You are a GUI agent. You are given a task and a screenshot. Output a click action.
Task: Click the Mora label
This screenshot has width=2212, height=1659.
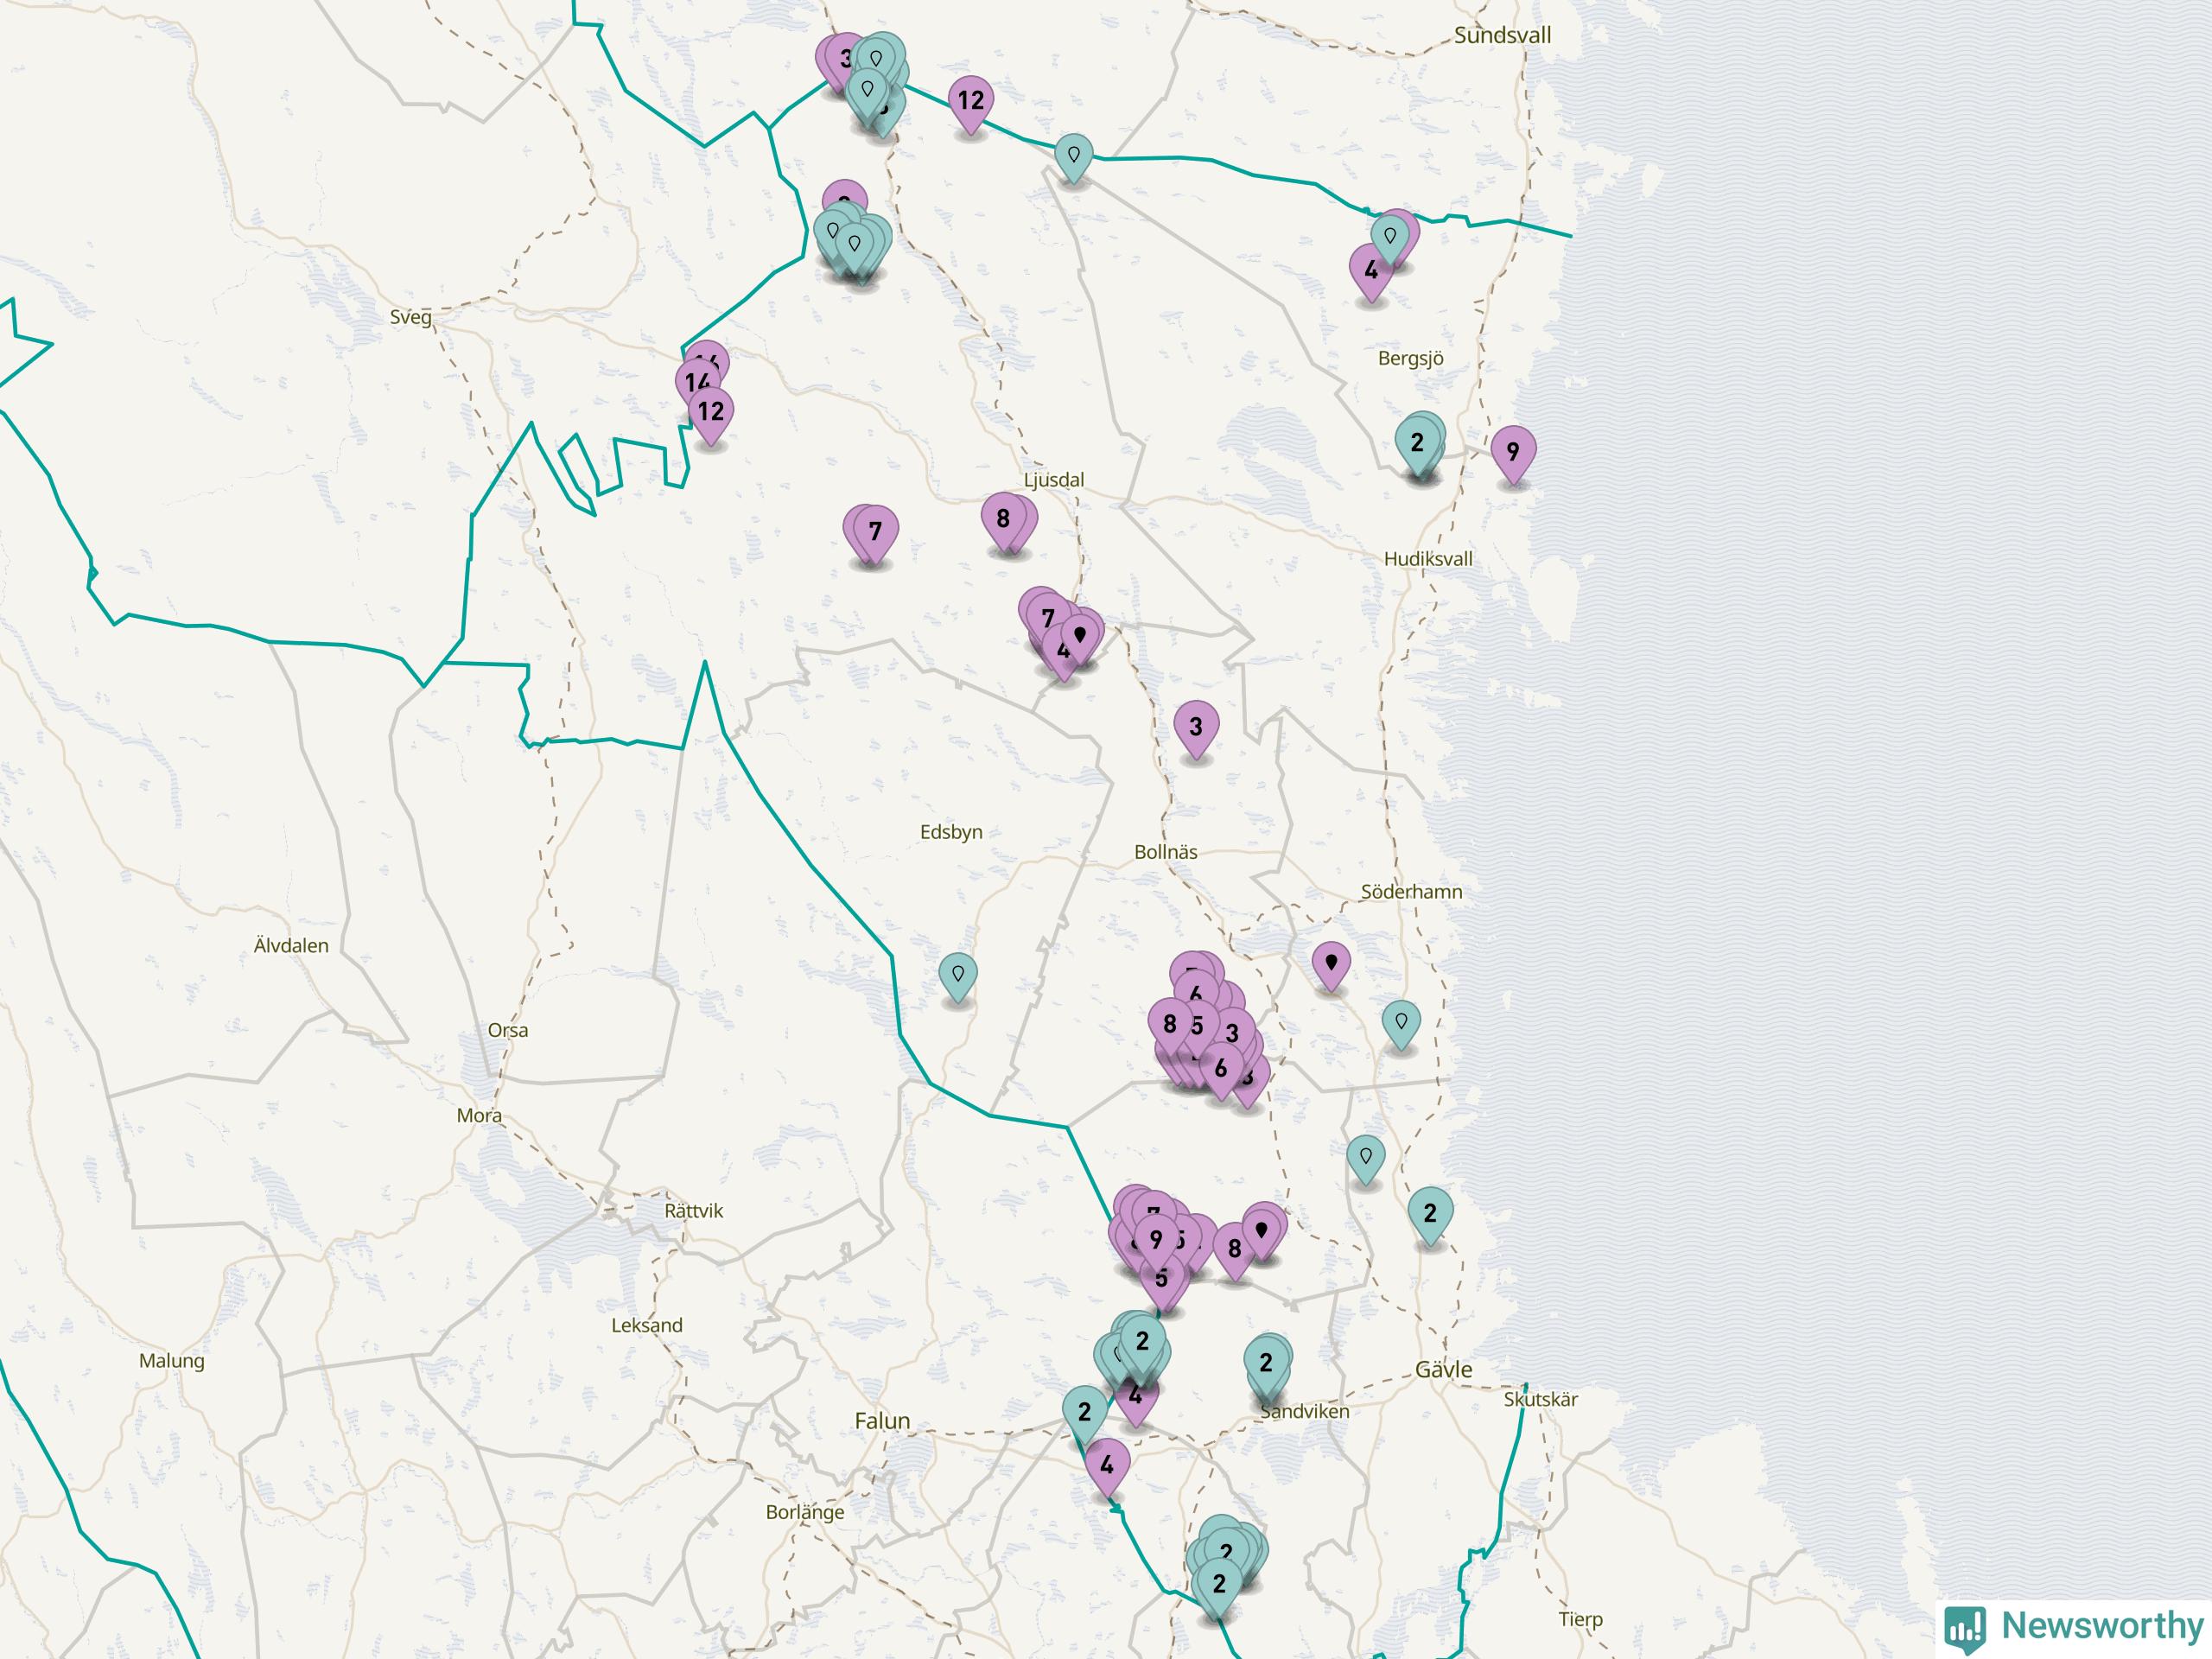tap(479, 1115)
